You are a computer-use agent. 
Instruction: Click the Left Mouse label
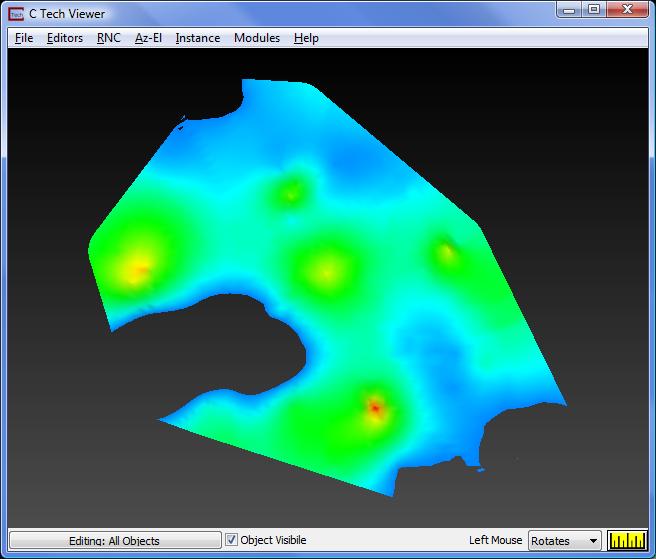coord(495,540)
